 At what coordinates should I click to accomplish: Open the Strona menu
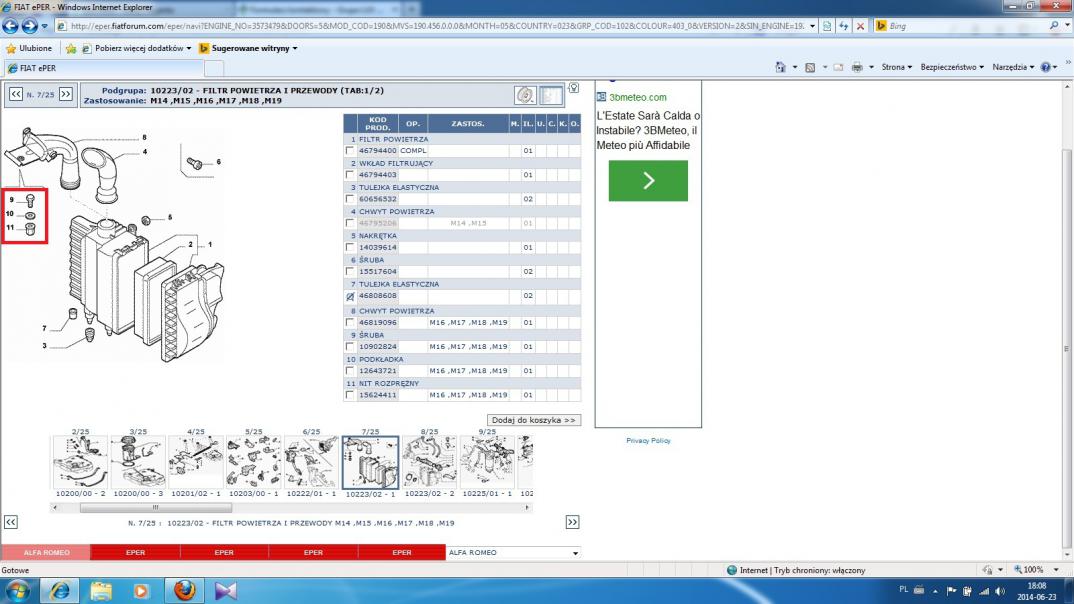click(x=897, y=67)
